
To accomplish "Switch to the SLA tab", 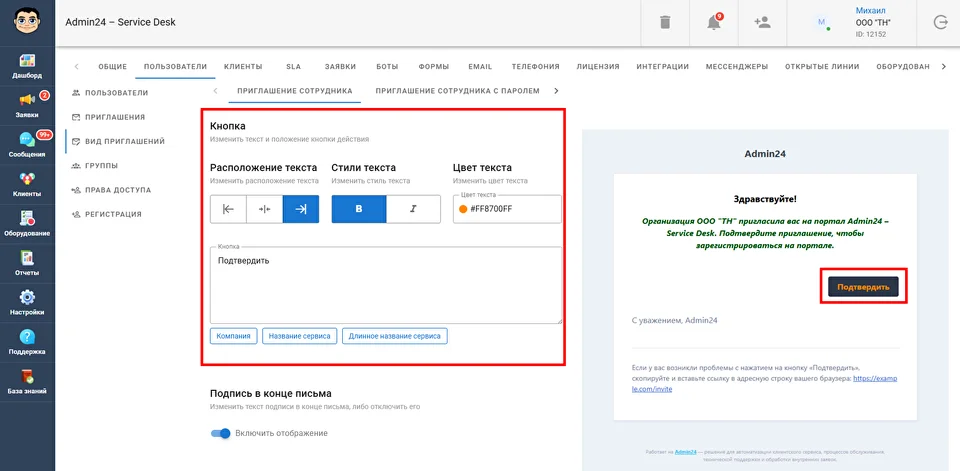I will (293, 67).
